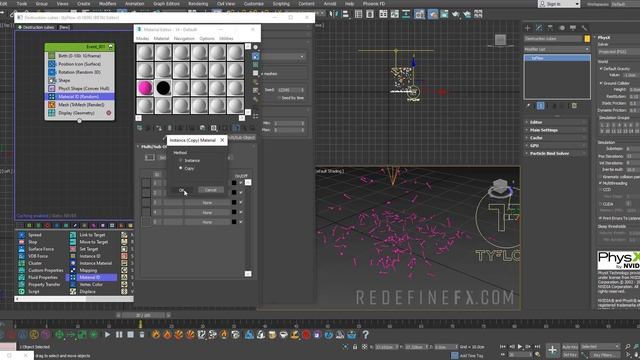Screen dimensions: 640x360
Task: Click OK in Instance (Copy) Material dialog
Action: (182, 190)
